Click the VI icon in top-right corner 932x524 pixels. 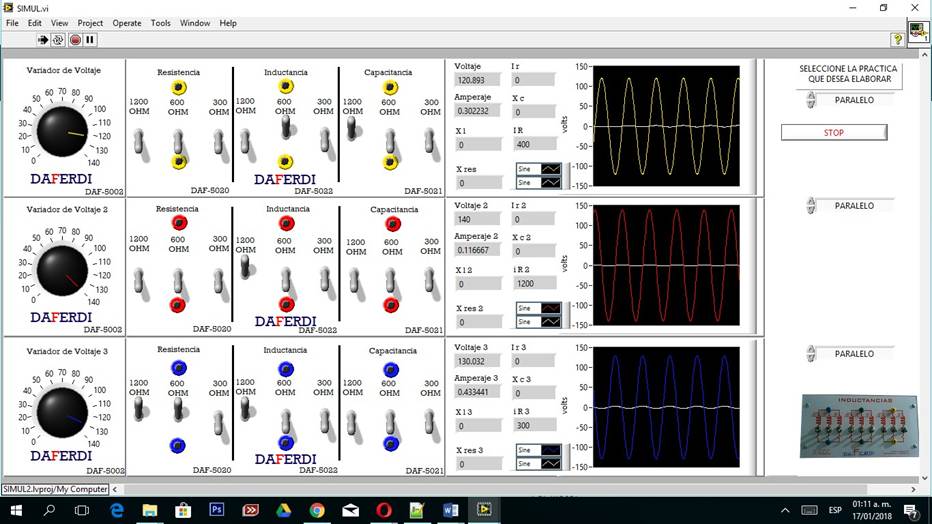tap(918, 34)
